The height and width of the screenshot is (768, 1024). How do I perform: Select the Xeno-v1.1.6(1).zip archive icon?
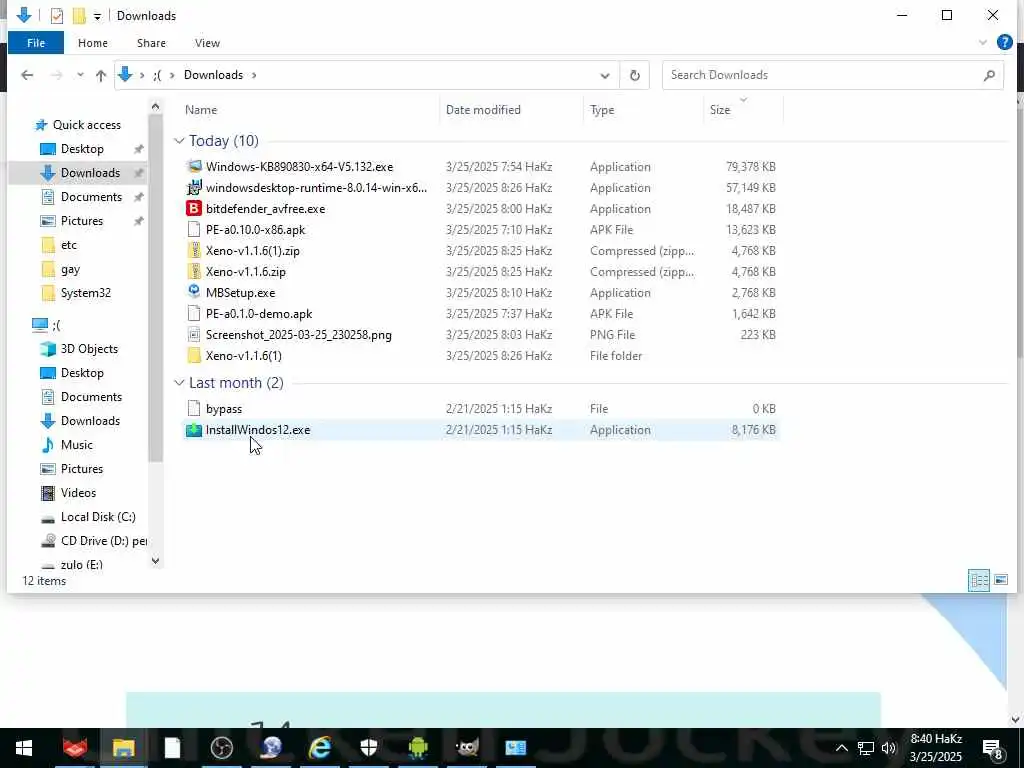point(194,251)
